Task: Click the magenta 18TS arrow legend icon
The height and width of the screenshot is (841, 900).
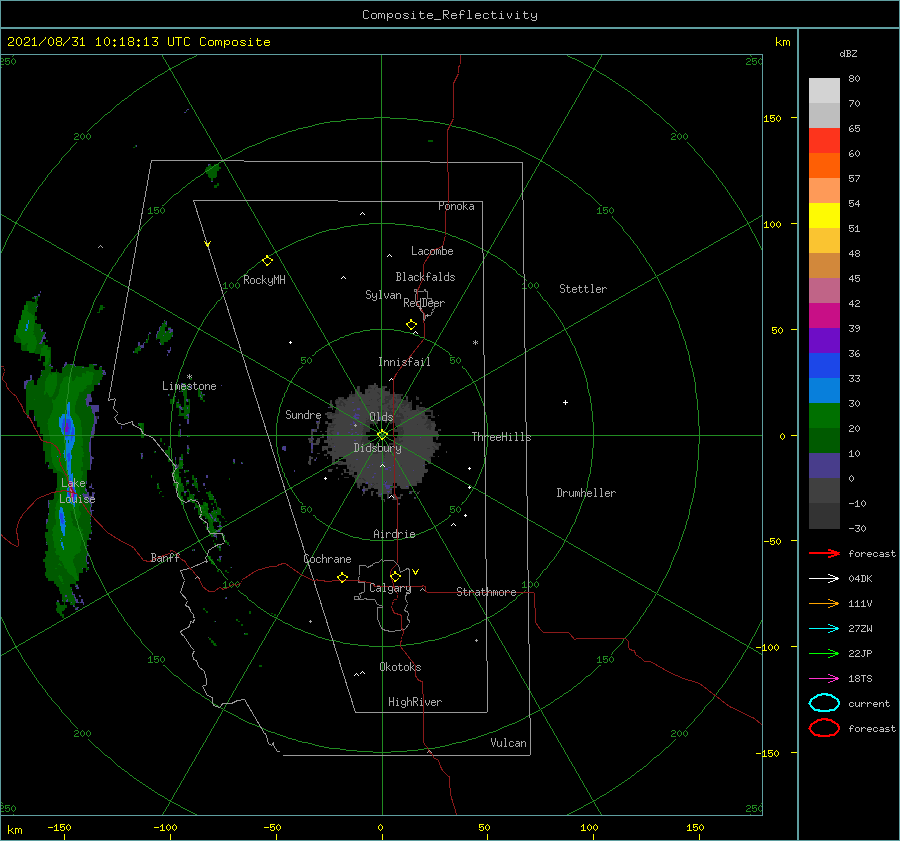Action: point(824,679)
